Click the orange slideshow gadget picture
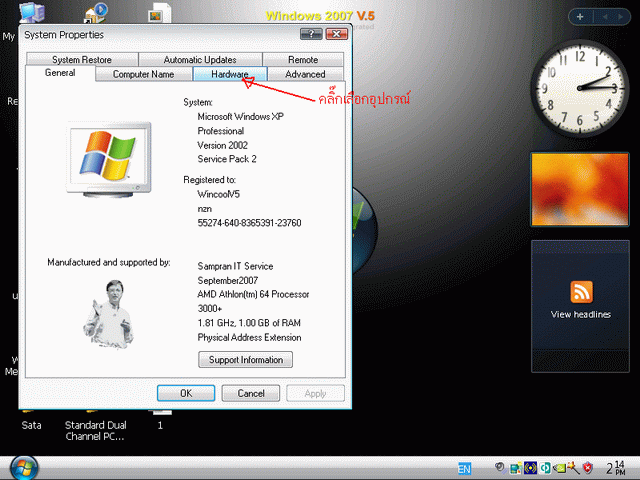Image resolution: width=640 pixels, height=480 pixels. (580, 189)
